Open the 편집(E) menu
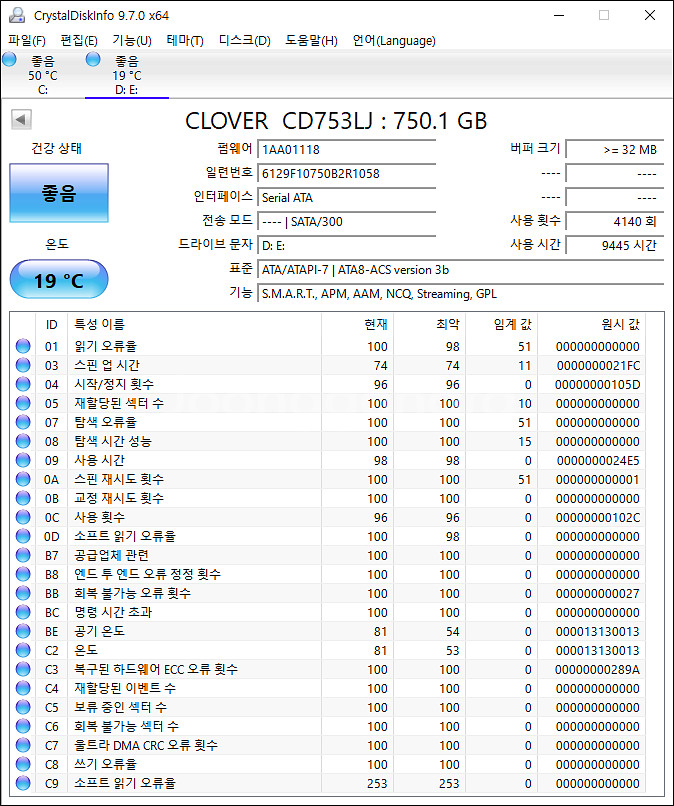The width and height of the screenshot is (674, 806). 79,41
